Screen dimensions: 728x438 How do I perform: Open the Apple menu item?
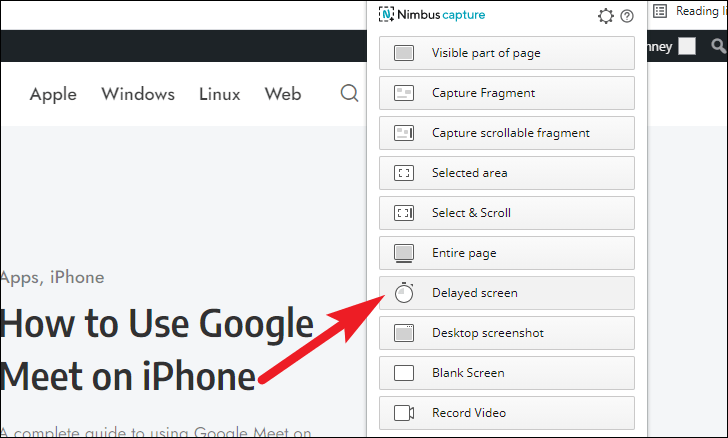click(x=53, y=94)
